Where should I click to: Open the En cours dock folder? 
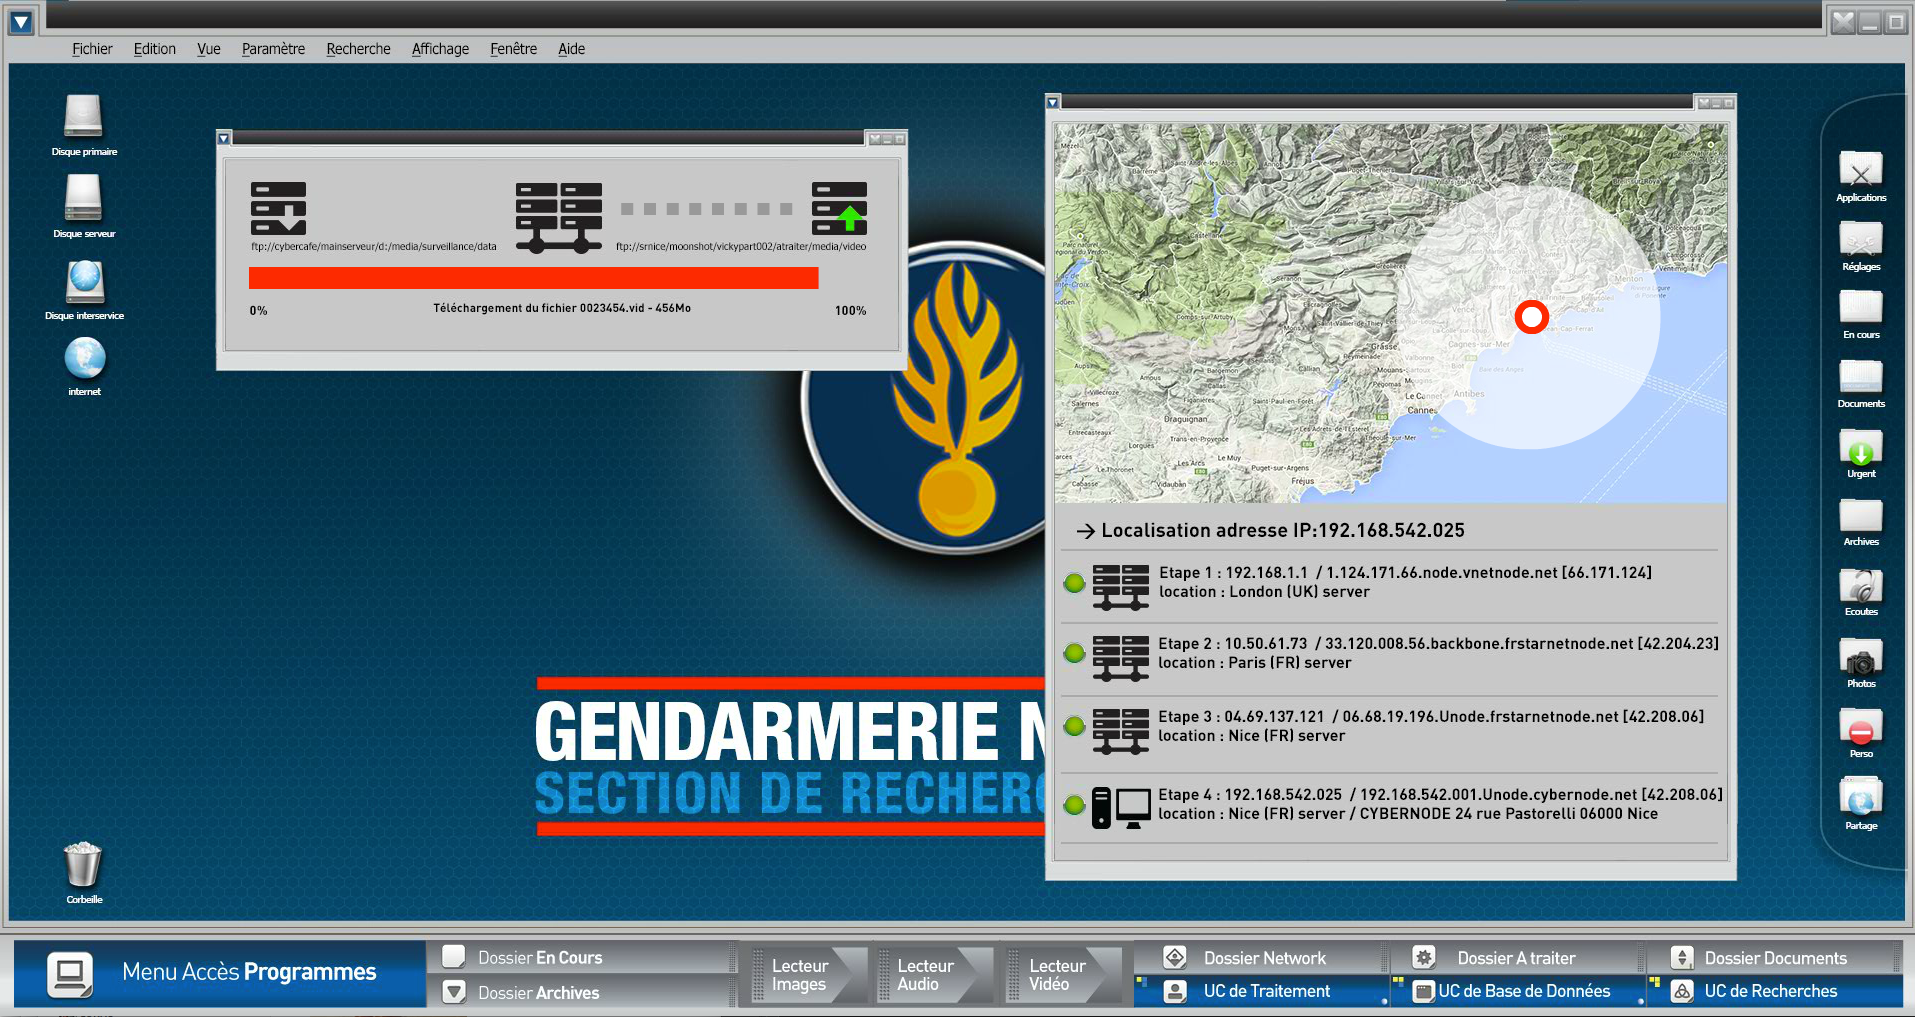tap(1860, 307)
